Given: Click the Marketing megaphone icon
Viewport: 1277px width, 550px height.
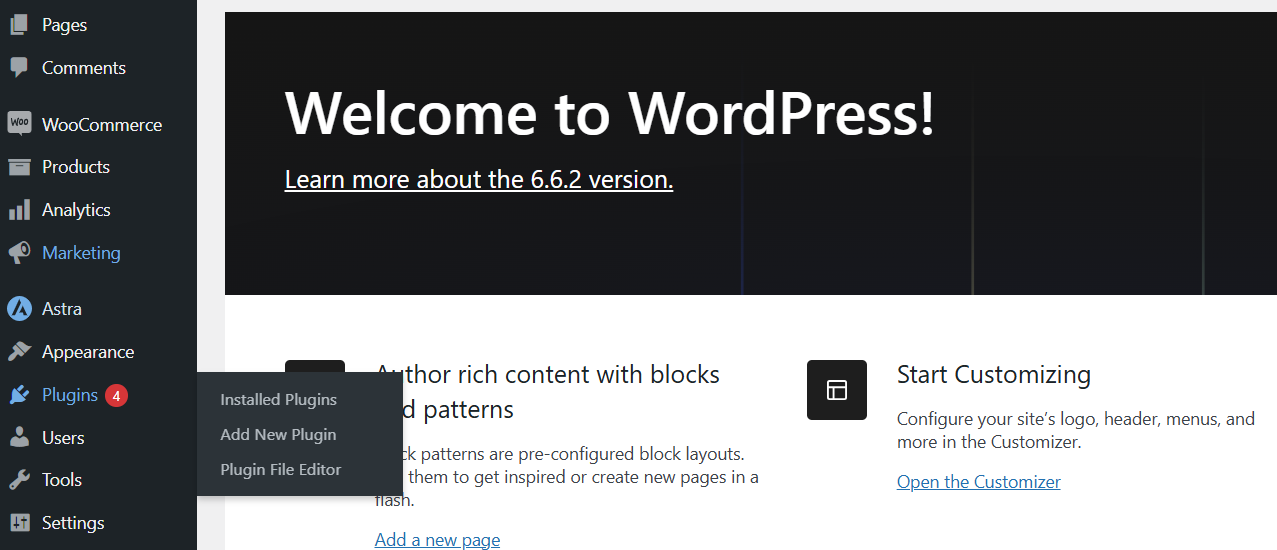Looking at the screenshot, I should [19, 253].
